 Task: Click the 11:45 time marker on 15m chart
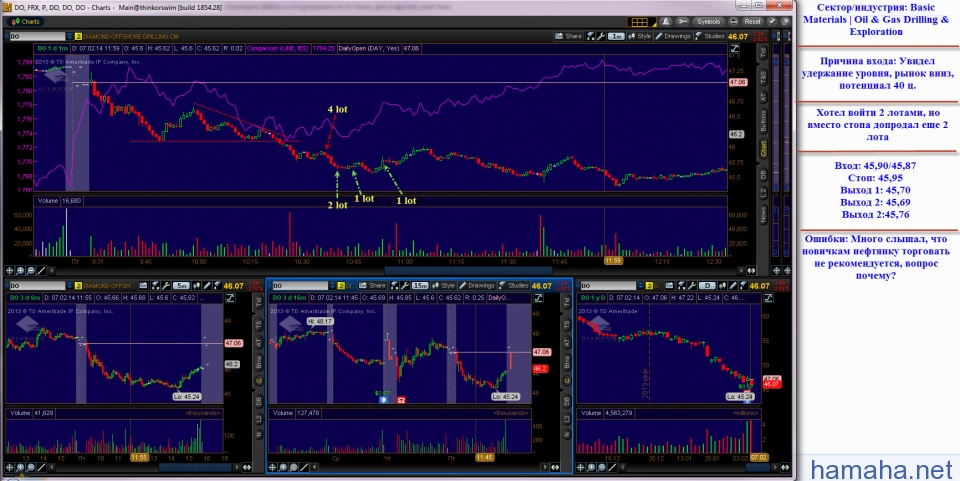click(484, 457)
